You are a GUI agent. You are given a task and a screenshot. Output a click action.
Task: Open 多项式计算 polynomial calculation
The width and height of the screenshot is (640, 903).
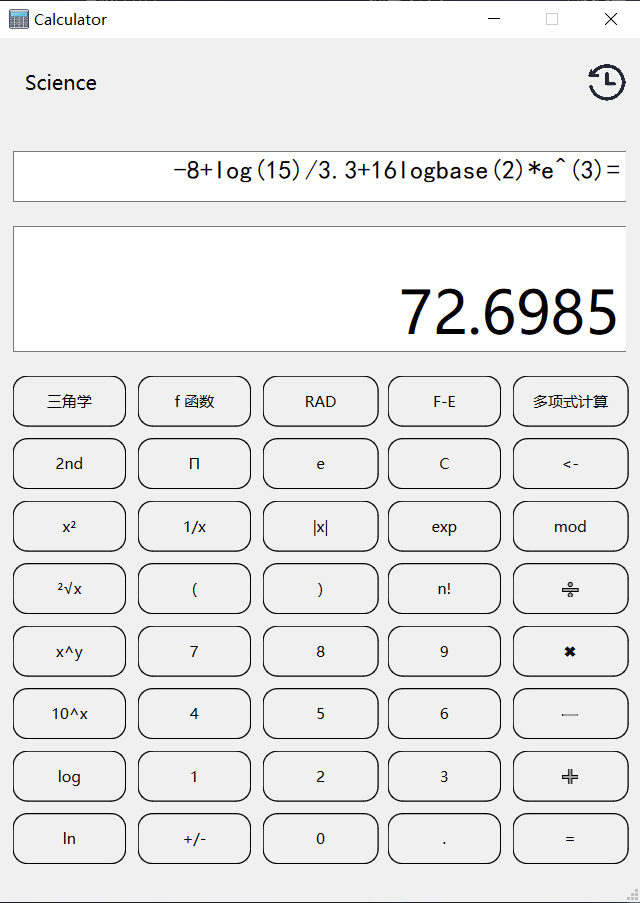click(570, 401)
